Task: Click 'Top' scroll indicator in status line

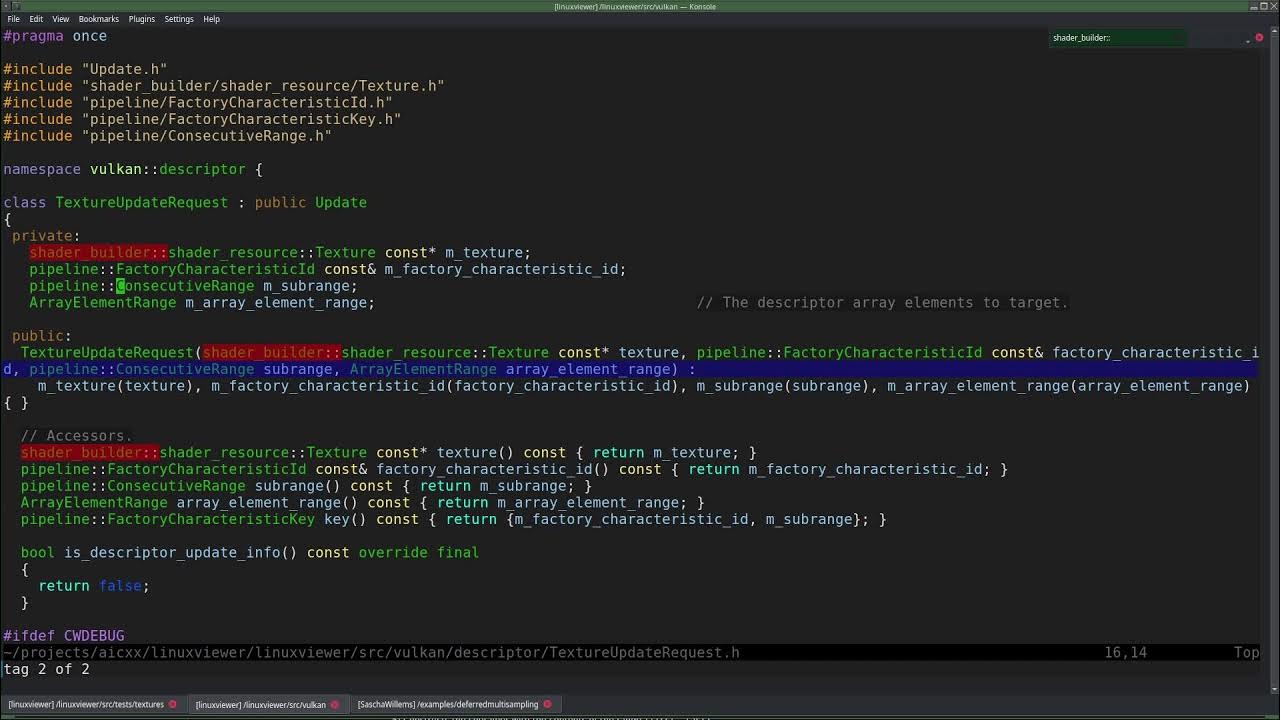Action: (x=1247, y=652)
